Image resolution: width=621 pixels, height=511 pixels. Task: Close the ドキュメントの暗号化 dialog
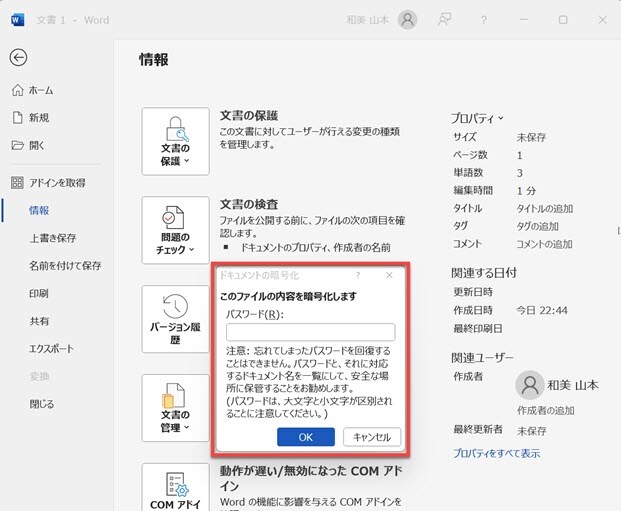389,274
